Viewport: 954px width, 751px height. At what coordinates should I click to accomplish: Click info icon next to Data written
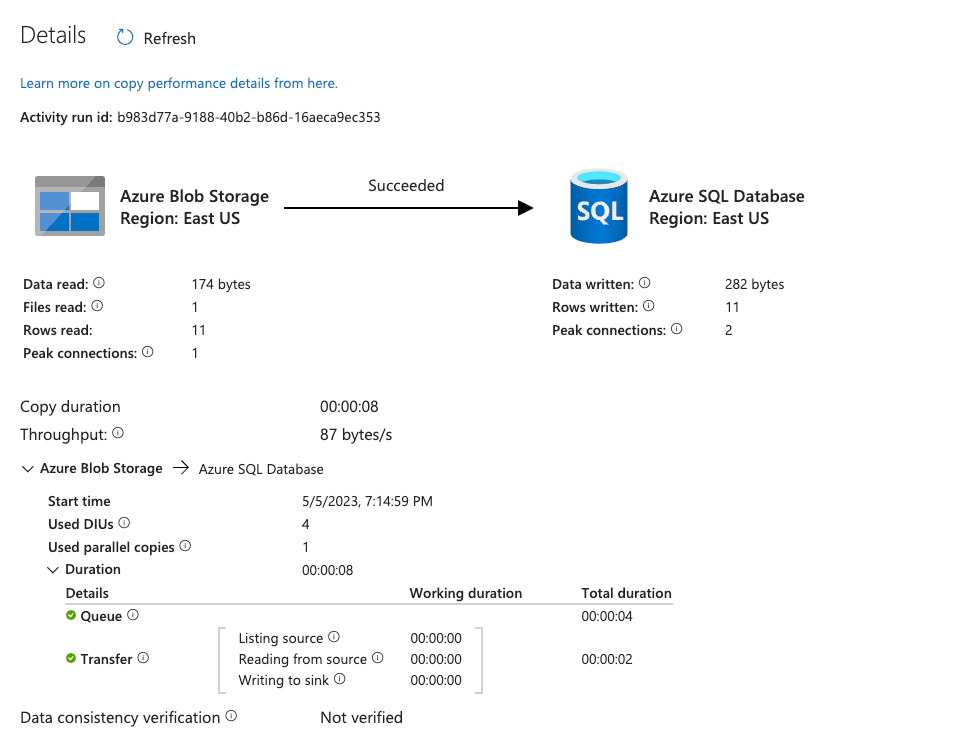click(645, 284)
